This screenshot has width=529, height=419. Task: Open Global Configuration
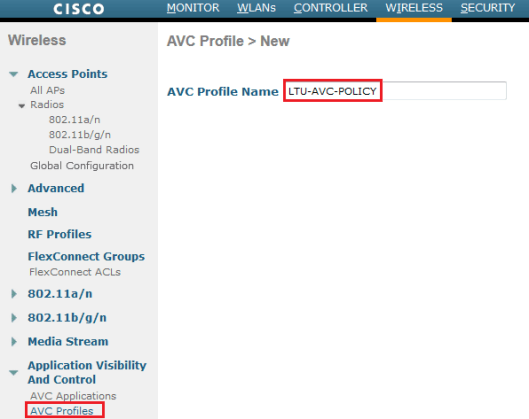click(82, 166)
